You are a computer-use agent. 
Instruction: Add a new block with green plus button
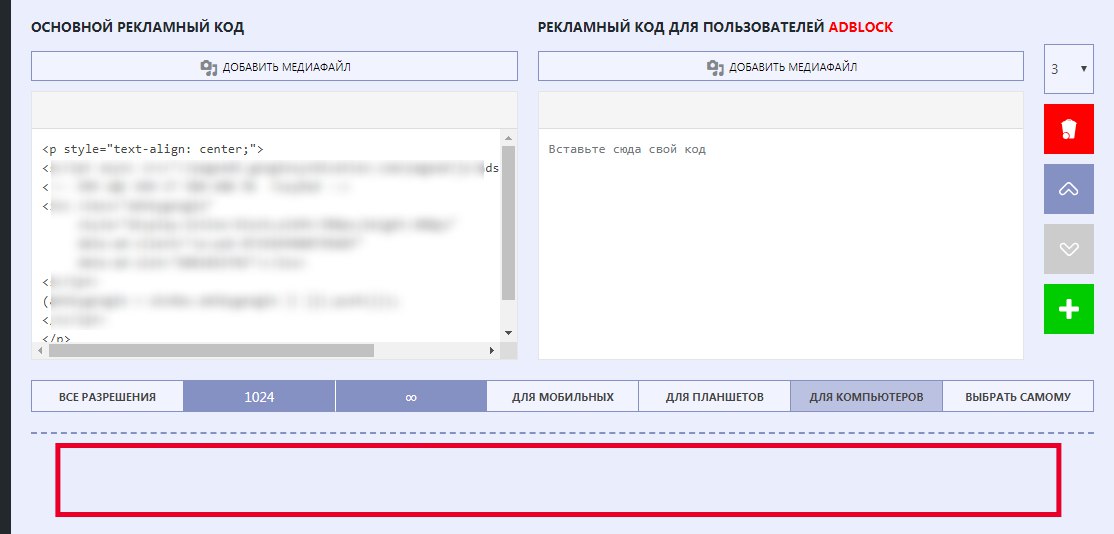tap(1069, 309)
